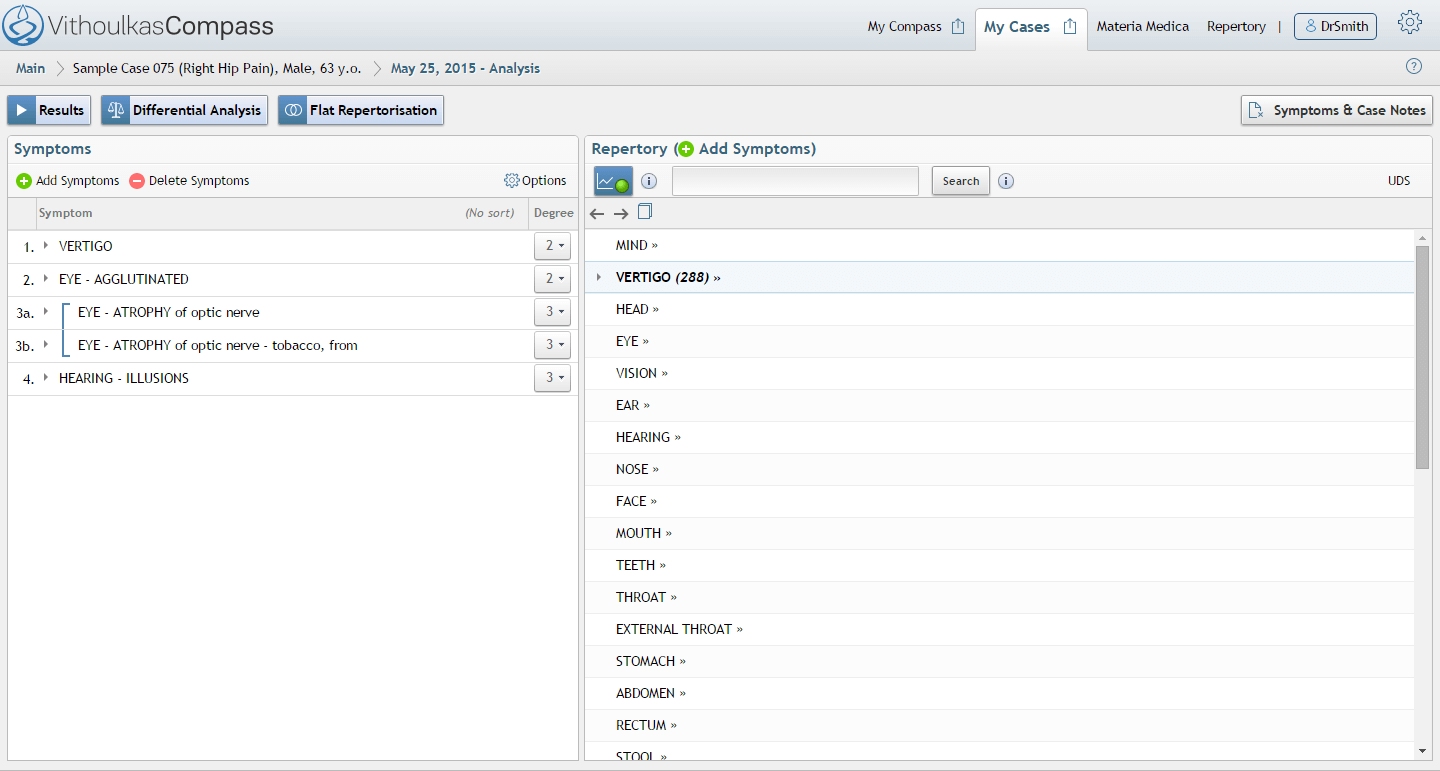Click the repertory forward arrow

[x=621, y=213]
